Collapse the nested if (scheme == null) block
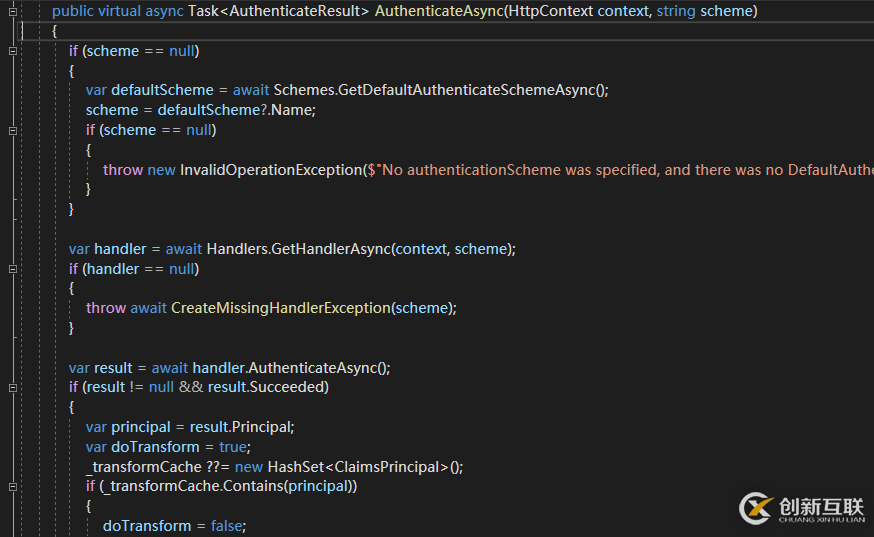Screen dimensions: 874x537 [x=13, y=130]
